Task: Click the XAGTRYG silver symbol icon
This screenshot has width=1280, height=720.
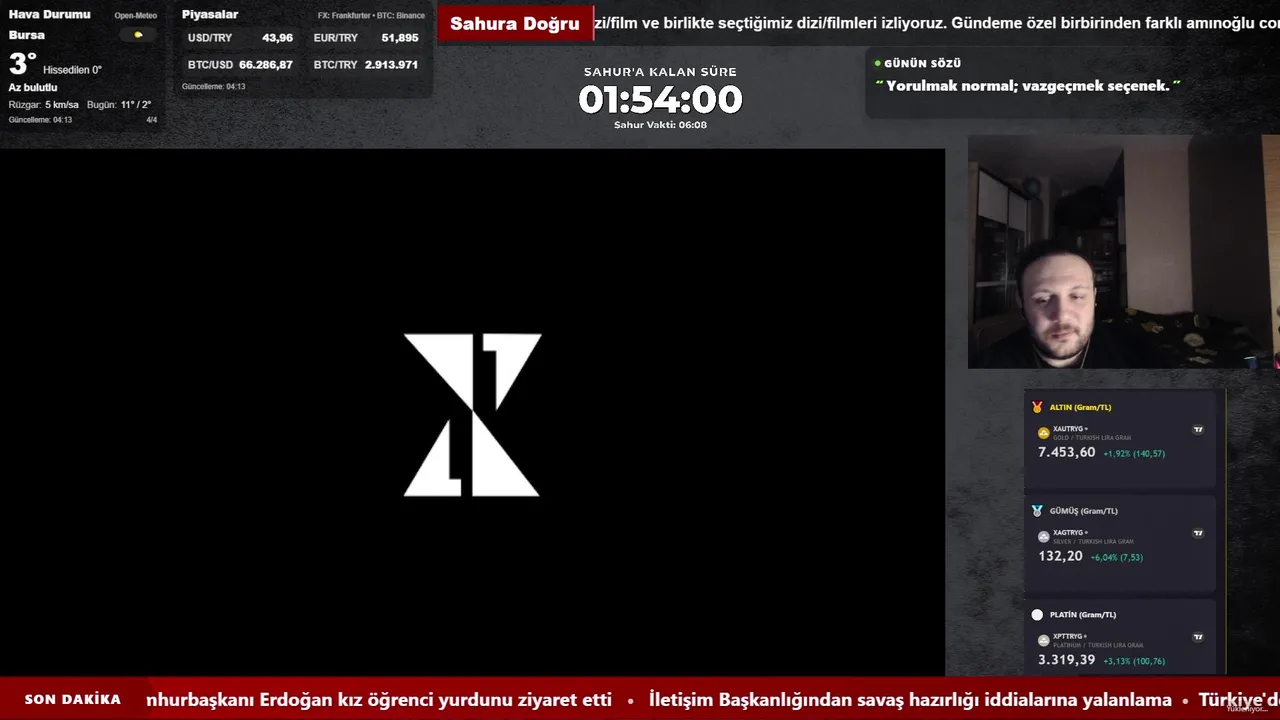Action: click(x=1044, y=537)
